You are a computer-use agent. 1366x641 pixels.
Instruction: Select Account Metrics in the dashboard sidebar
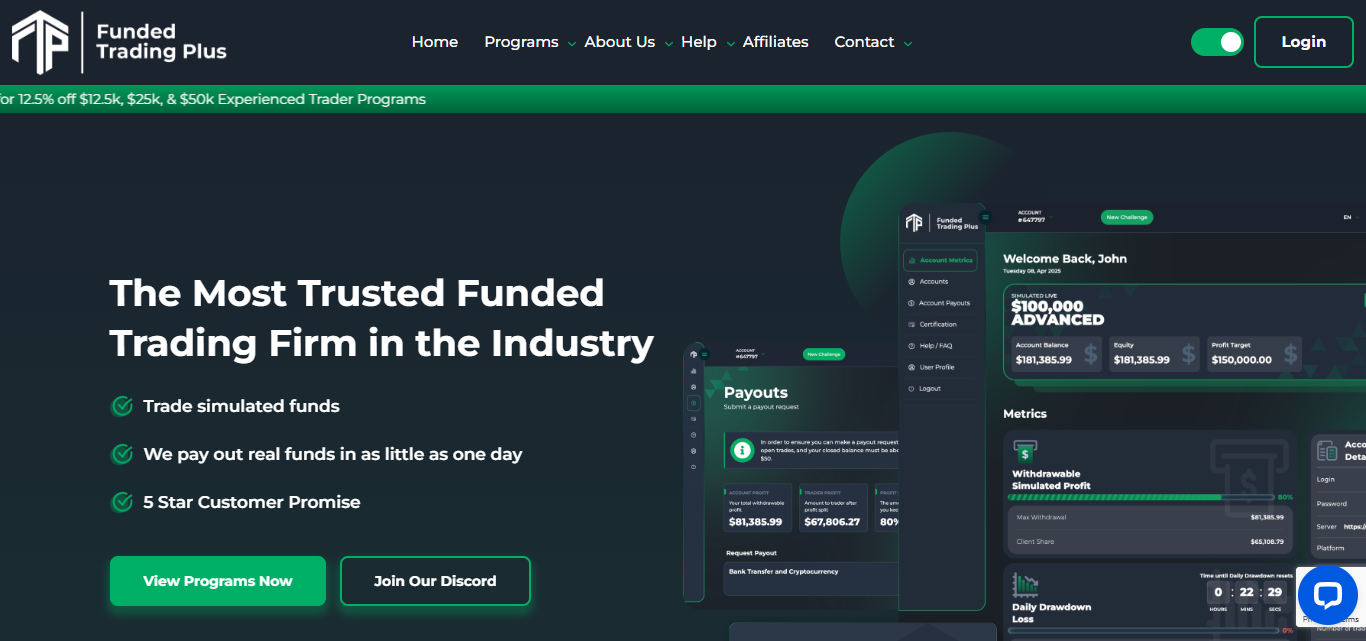tap(940, 260)
